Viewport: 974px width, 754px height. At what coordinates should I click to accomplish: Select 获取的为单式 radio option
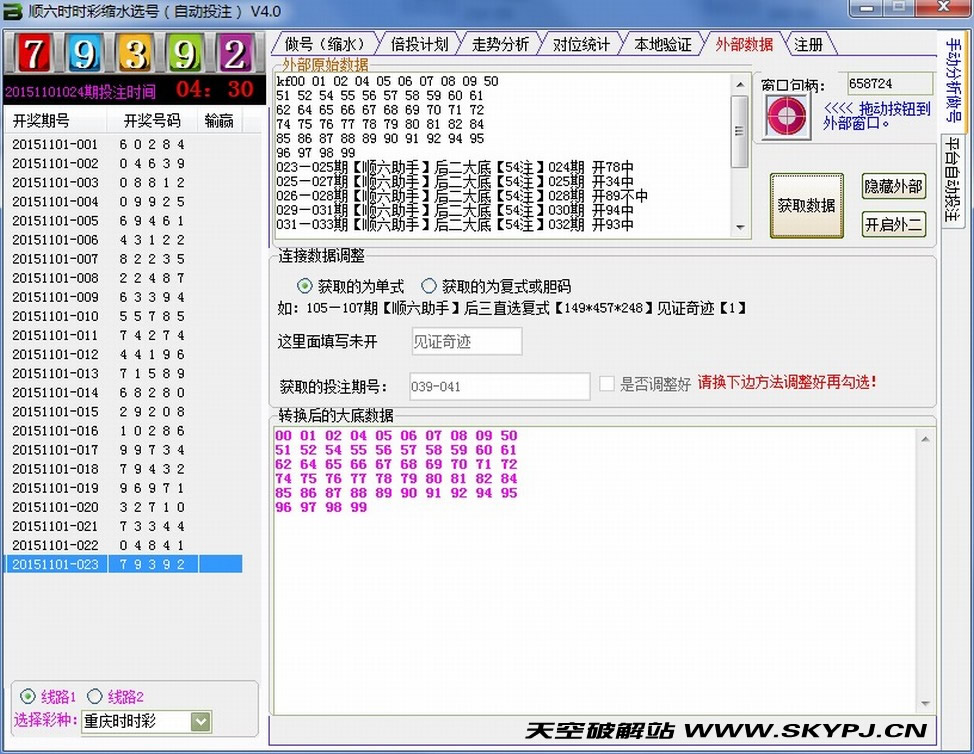pyautogui.click(x=304, y=286)
